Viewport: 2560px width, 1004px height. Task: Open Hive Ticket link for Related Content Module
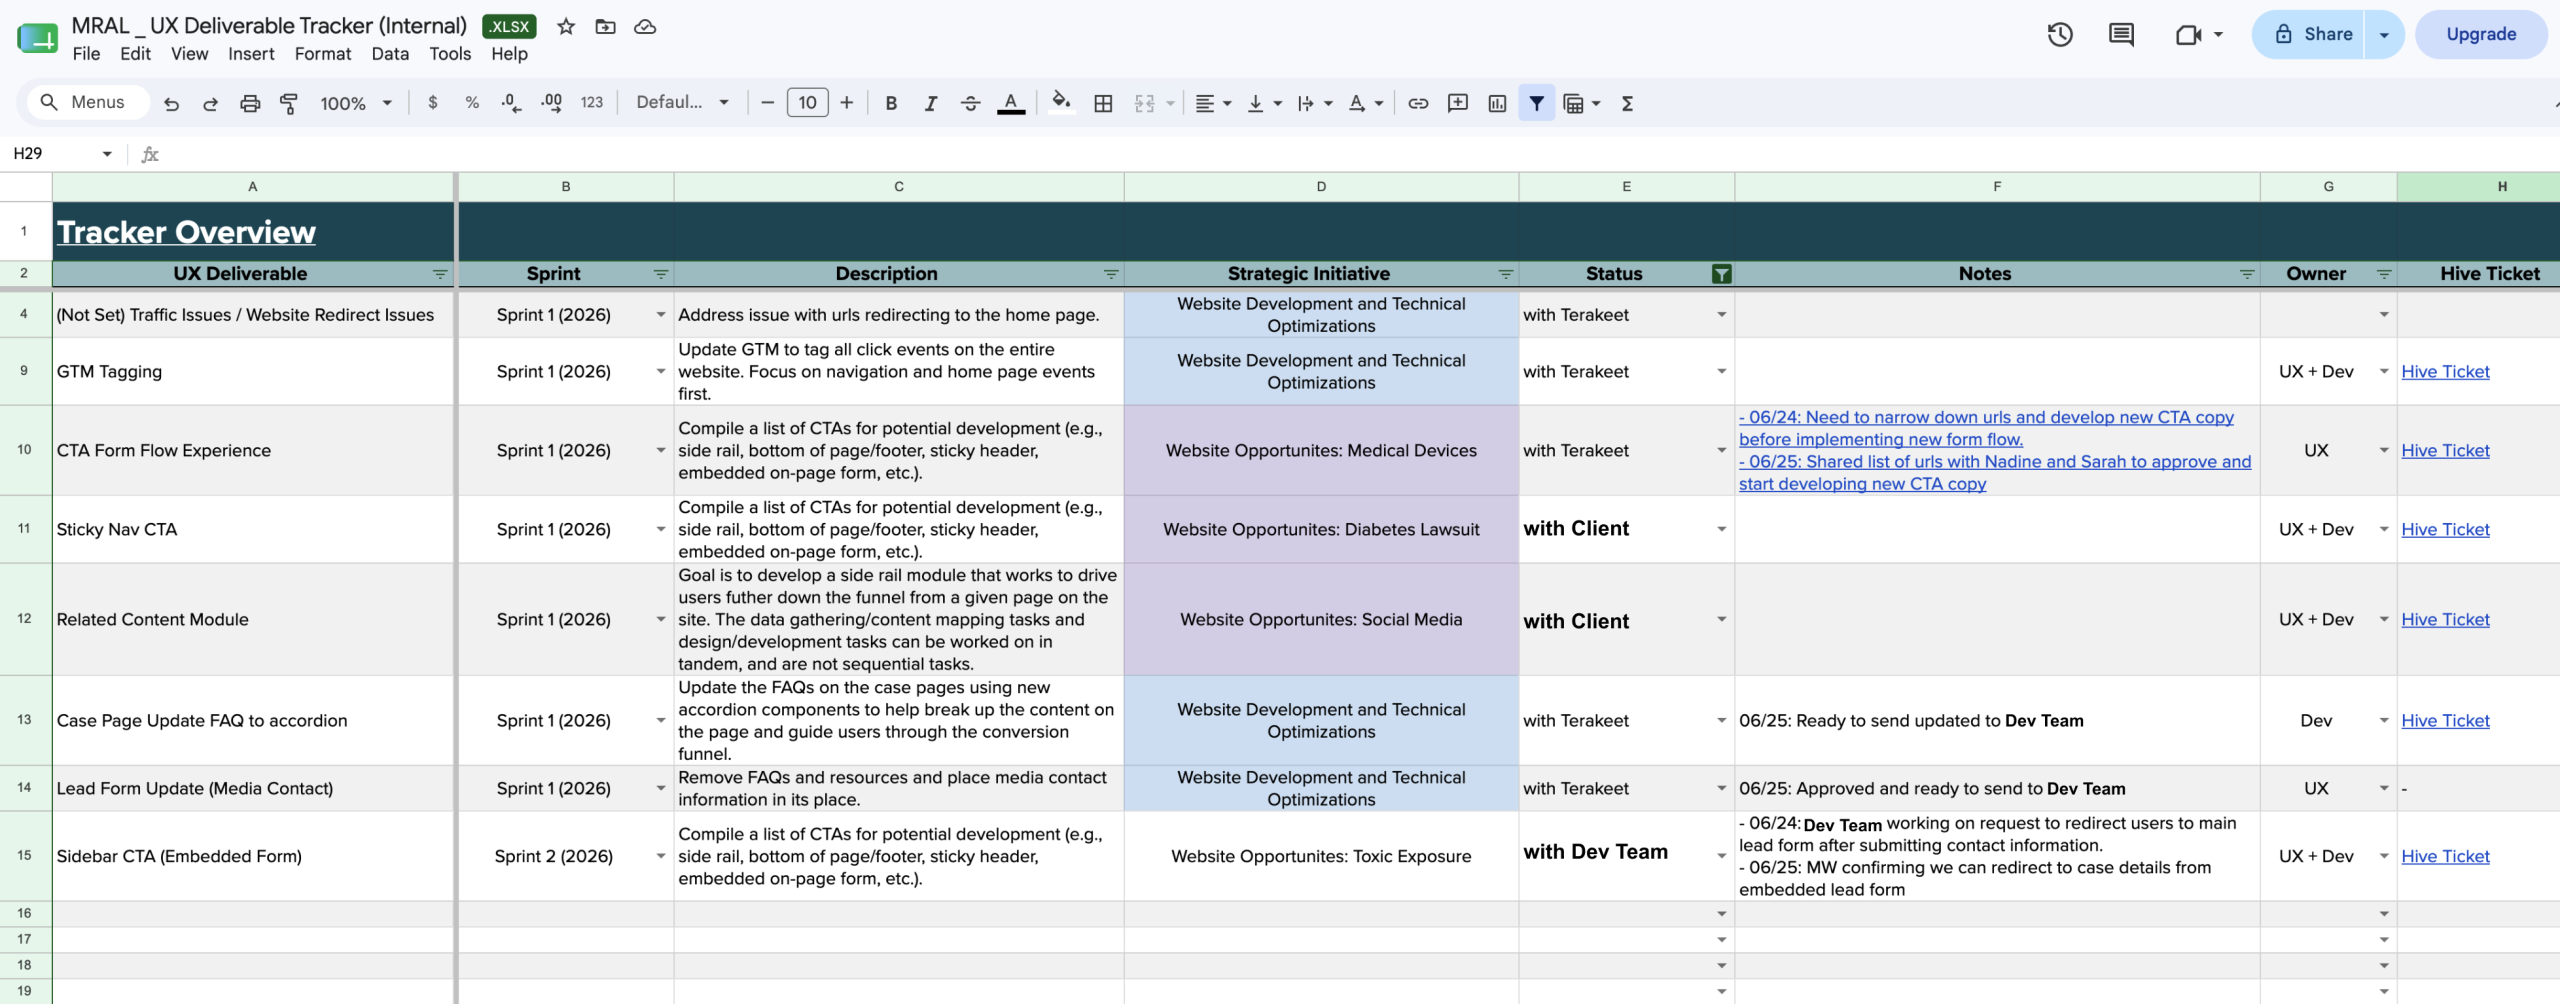pos(2445,620)
